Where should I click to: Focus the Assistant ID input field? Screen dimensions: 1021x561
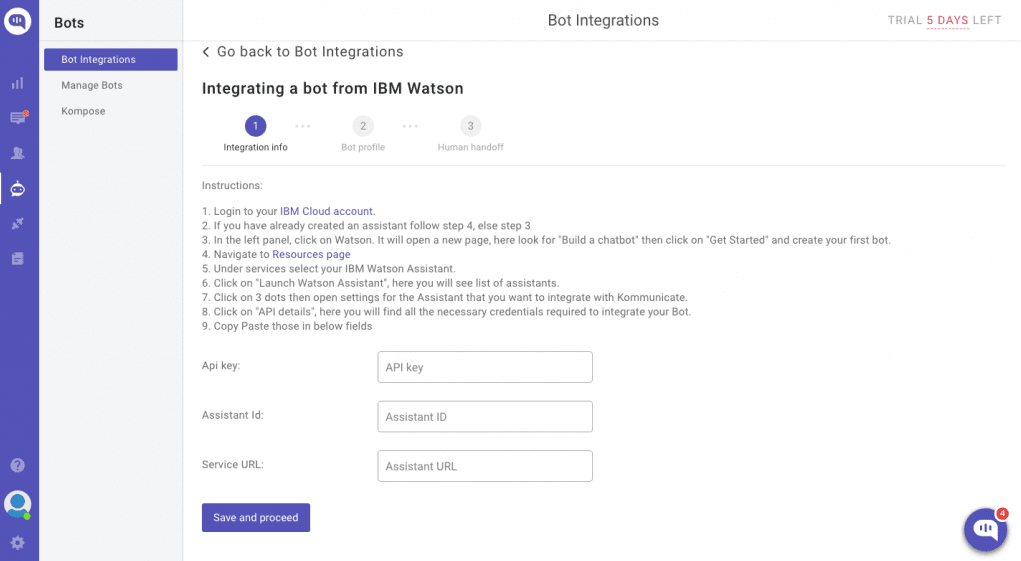point(485,417)
